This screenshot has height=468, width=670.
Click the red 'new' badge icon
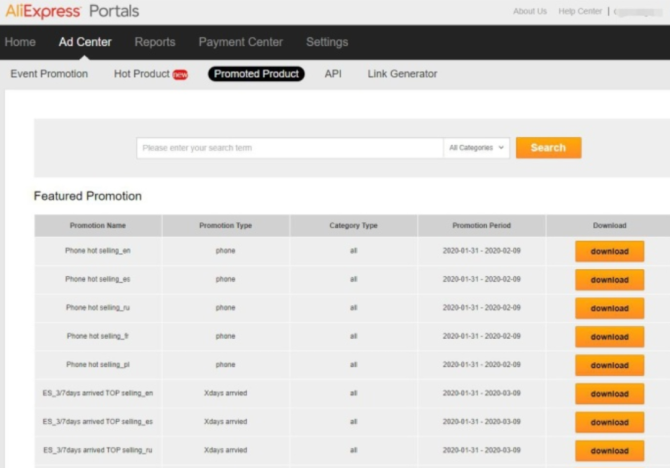[x=180, y=75]
